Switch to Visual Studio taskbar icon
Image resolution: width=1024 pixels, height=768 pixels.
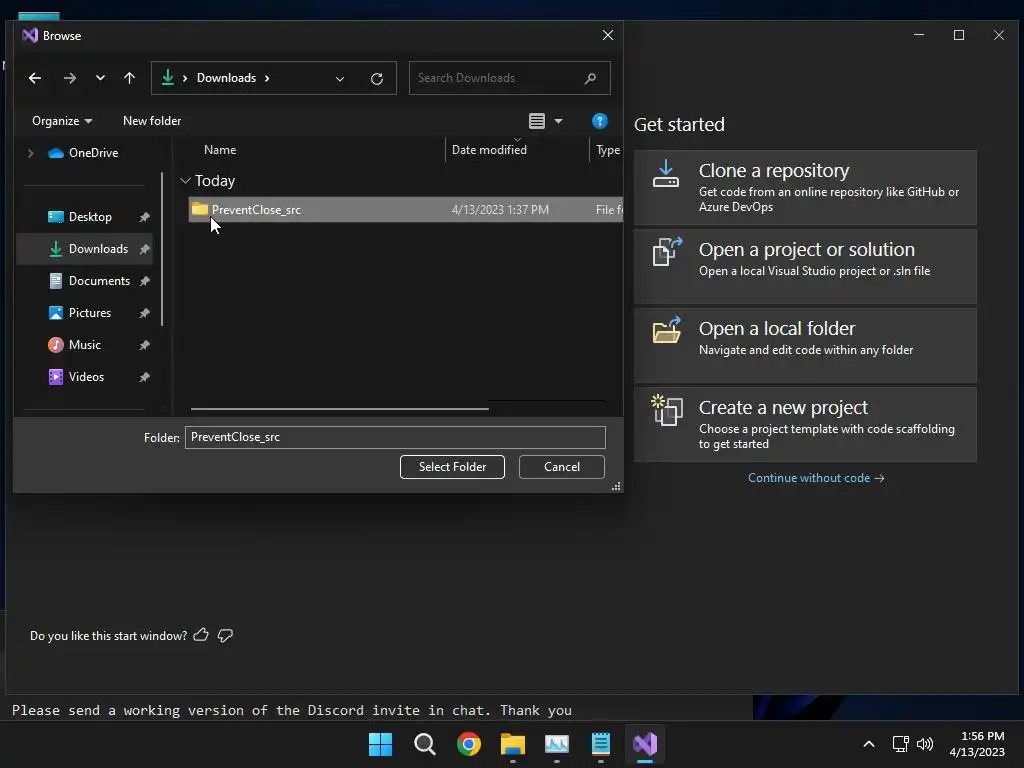(645, 744)
